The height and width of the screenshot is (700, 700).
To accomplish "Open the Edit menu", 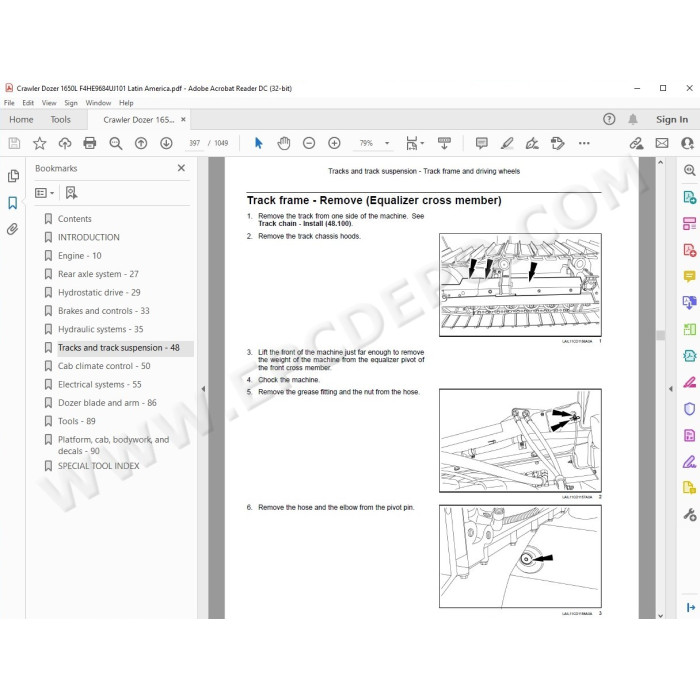I will click(28, 103).
